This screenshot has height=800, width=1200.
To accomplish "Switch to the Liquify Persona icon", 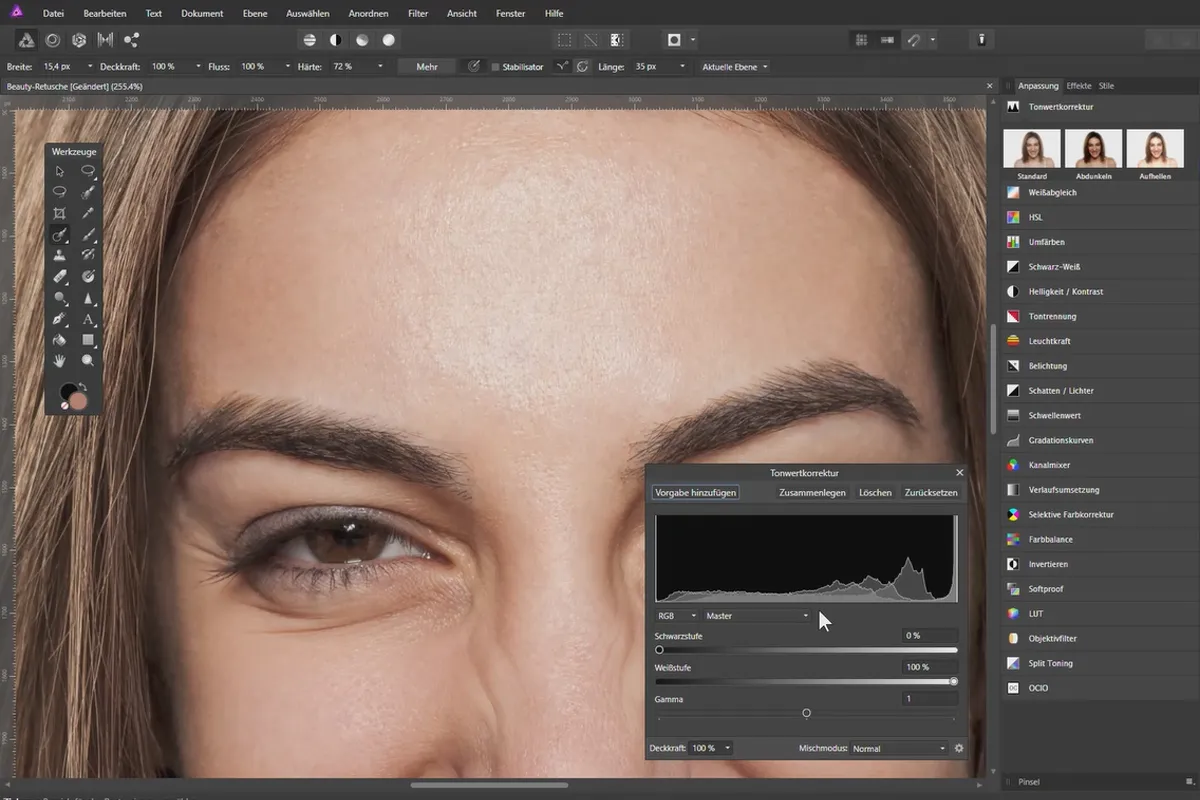I will [52, 40].
